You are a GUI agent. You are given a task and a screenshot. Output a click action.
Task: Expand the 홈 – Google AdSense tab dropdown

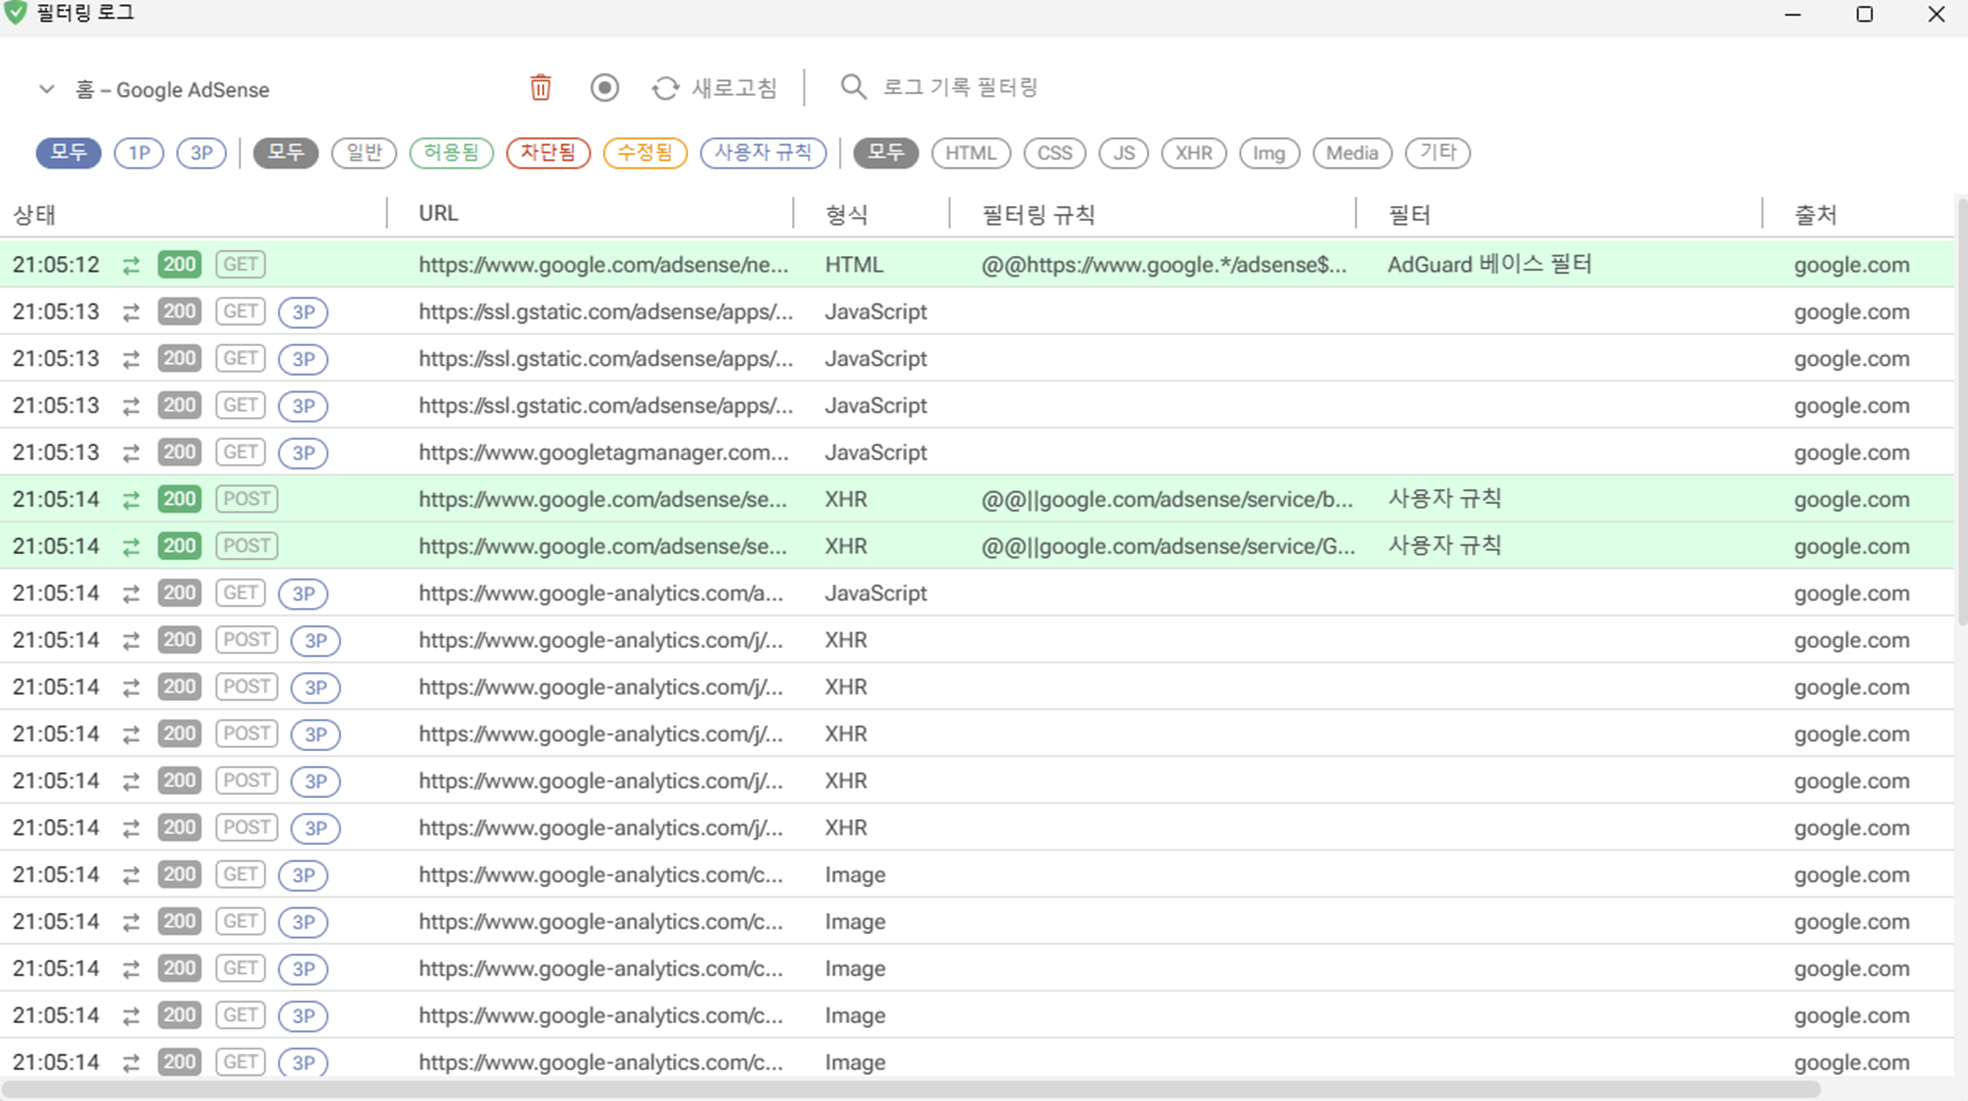point(46,89)
